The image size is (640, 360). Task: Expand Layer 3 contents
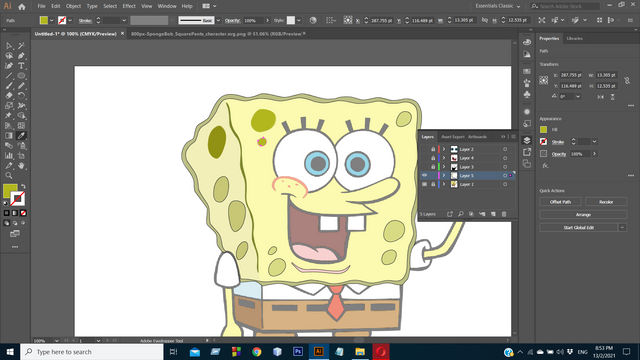point(444,167)
